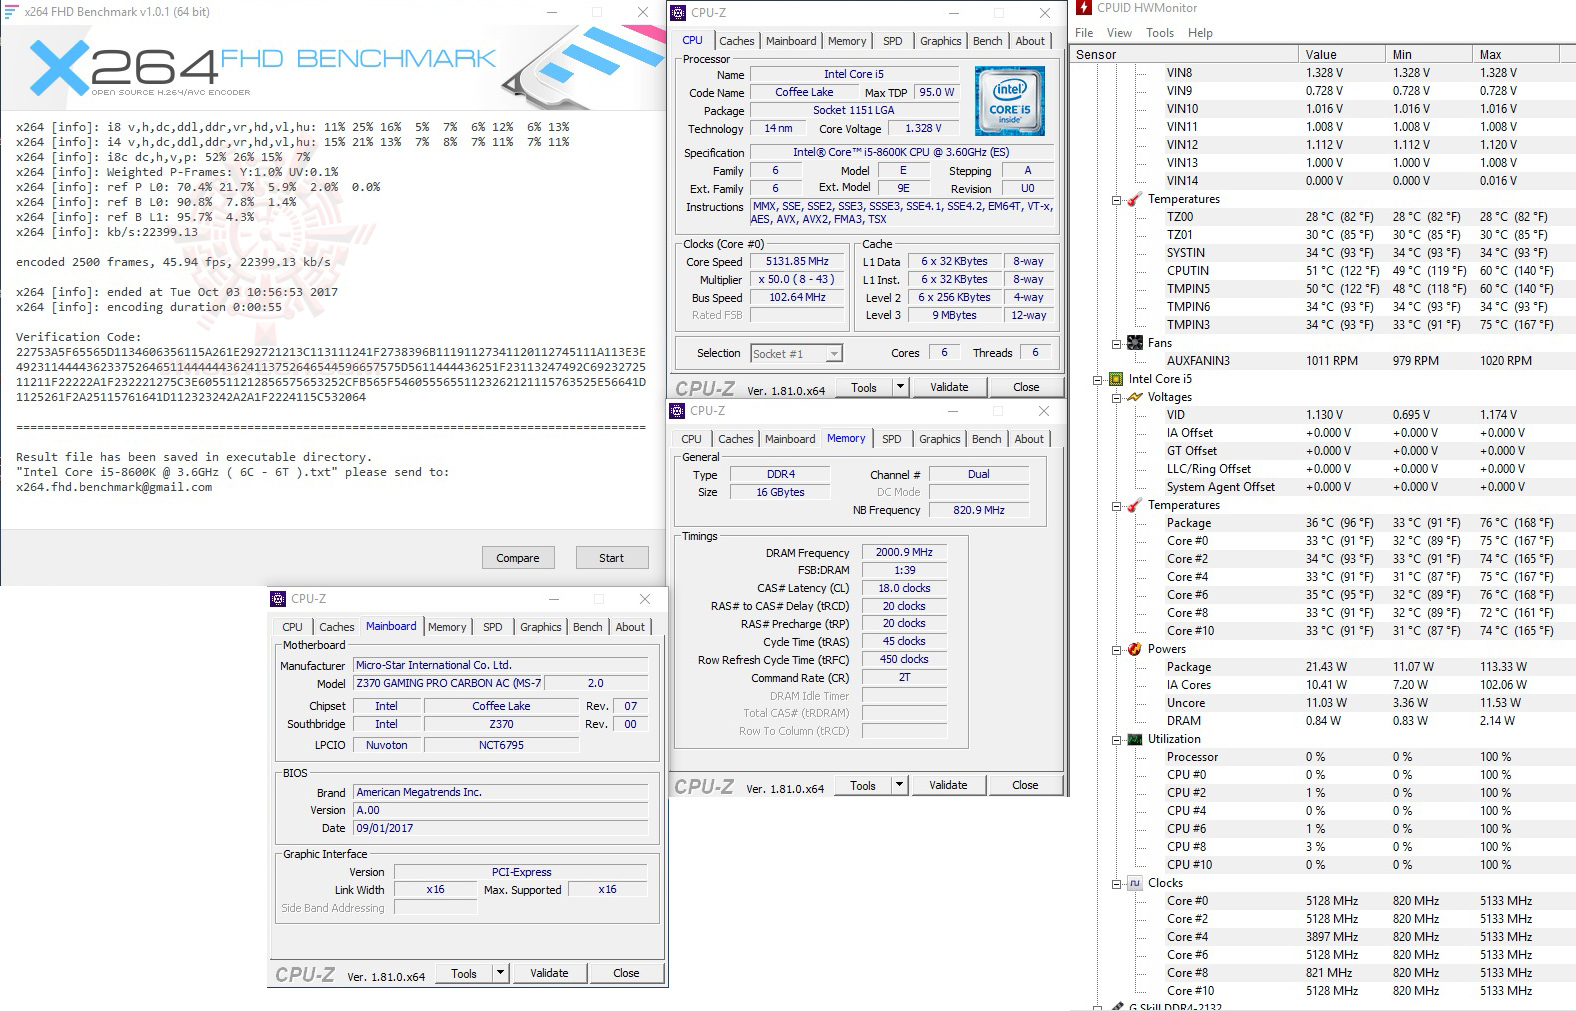Click the x264 FHD Benchmark title bar icon
Image resolution: width=1576 pixels, height=1011 pixels.
tap(11, 12)
